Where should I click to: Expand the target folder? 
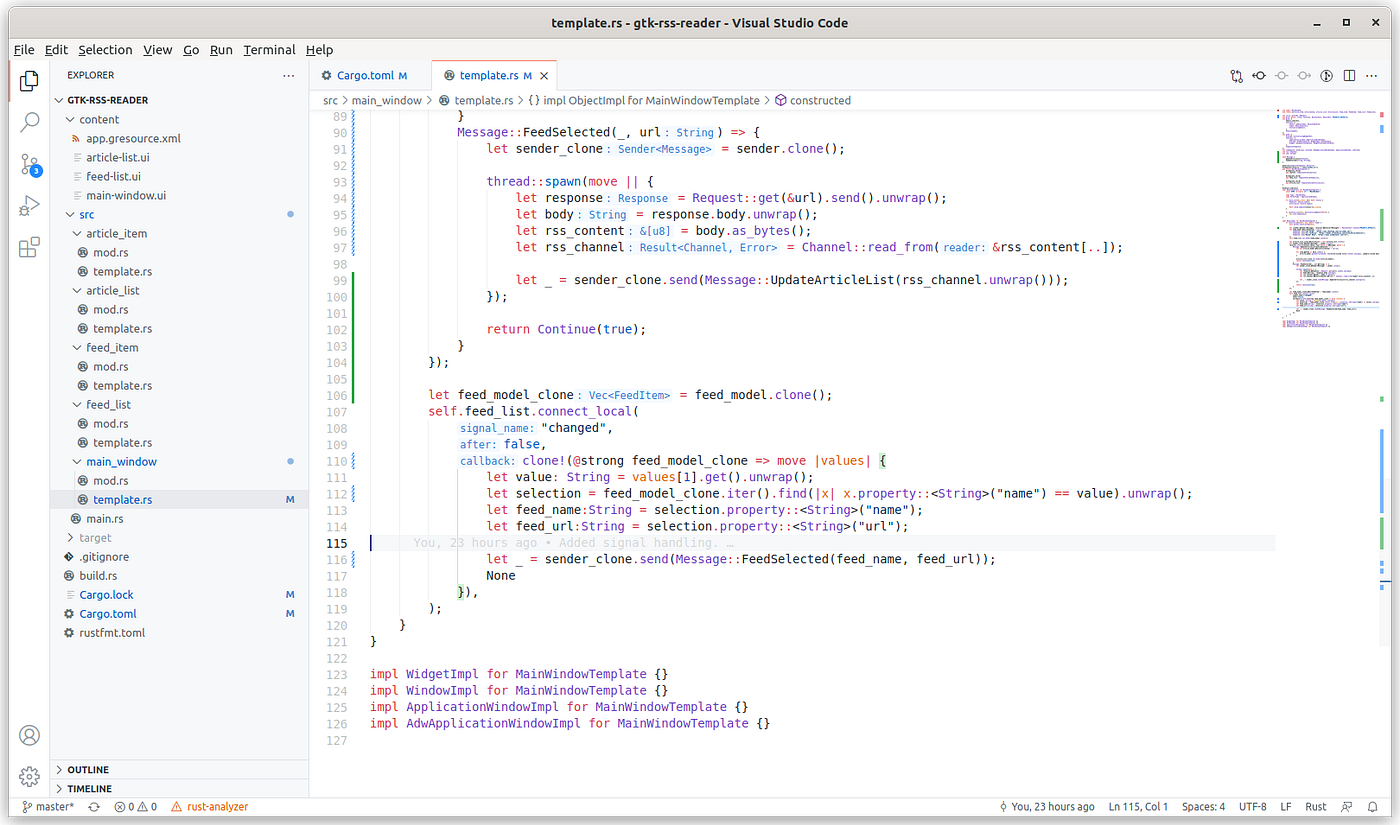click(94, 537)
